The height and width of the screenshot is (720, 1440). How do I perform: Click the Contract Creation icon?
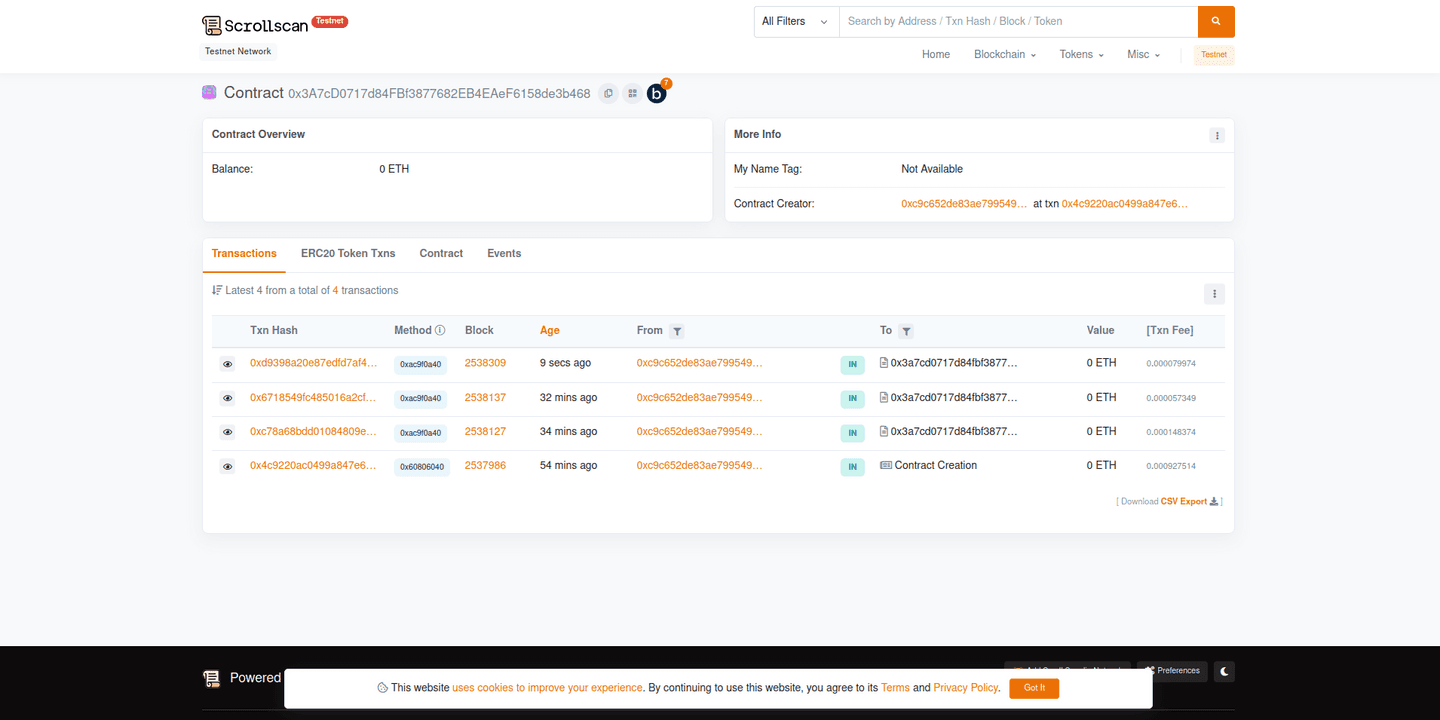click(x=885, y=465)
